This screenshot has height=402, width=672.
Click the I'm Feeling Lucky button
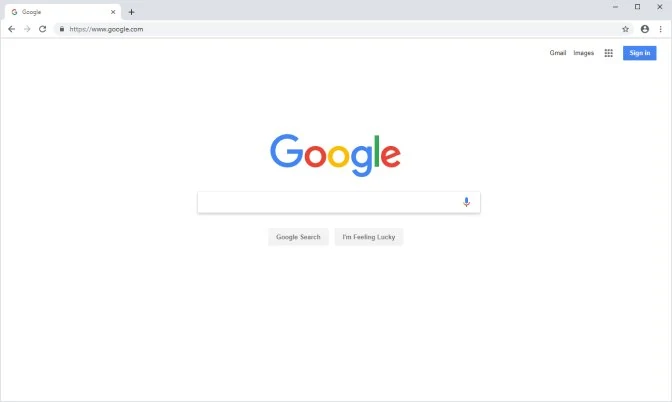[x=369, y=237]
